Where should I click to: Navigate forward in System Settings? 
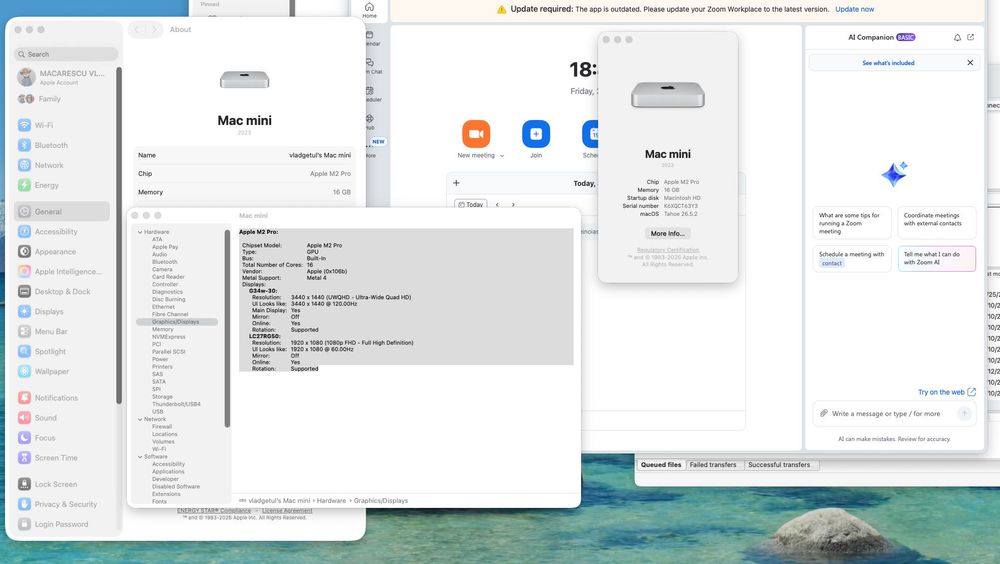click(x=153, y=29)
